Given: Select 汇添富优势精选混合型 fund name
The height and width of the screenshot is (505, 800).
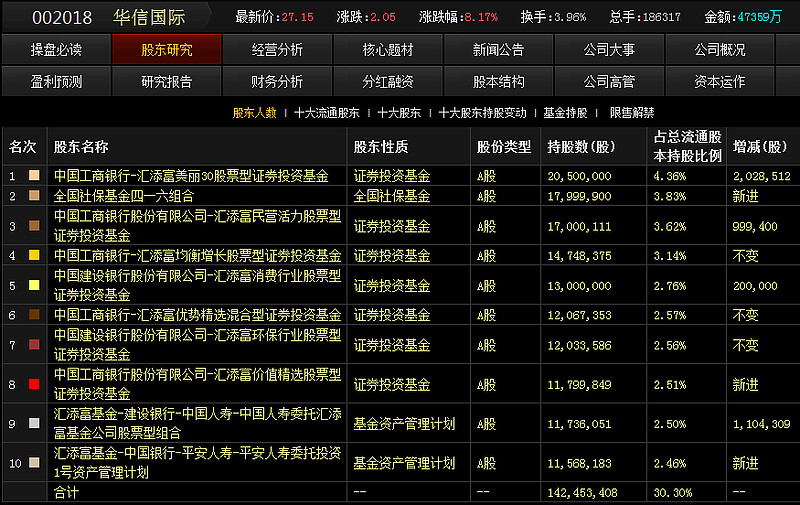Looking at the screenshot, I should tap(197, 315).
